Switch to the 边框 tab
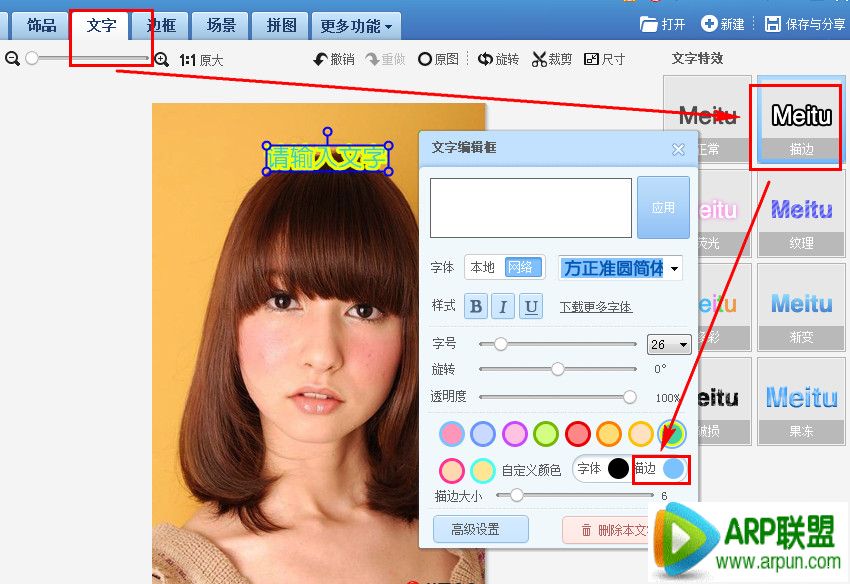This screenshot has height=584, width=850. (x=160, y=25)
